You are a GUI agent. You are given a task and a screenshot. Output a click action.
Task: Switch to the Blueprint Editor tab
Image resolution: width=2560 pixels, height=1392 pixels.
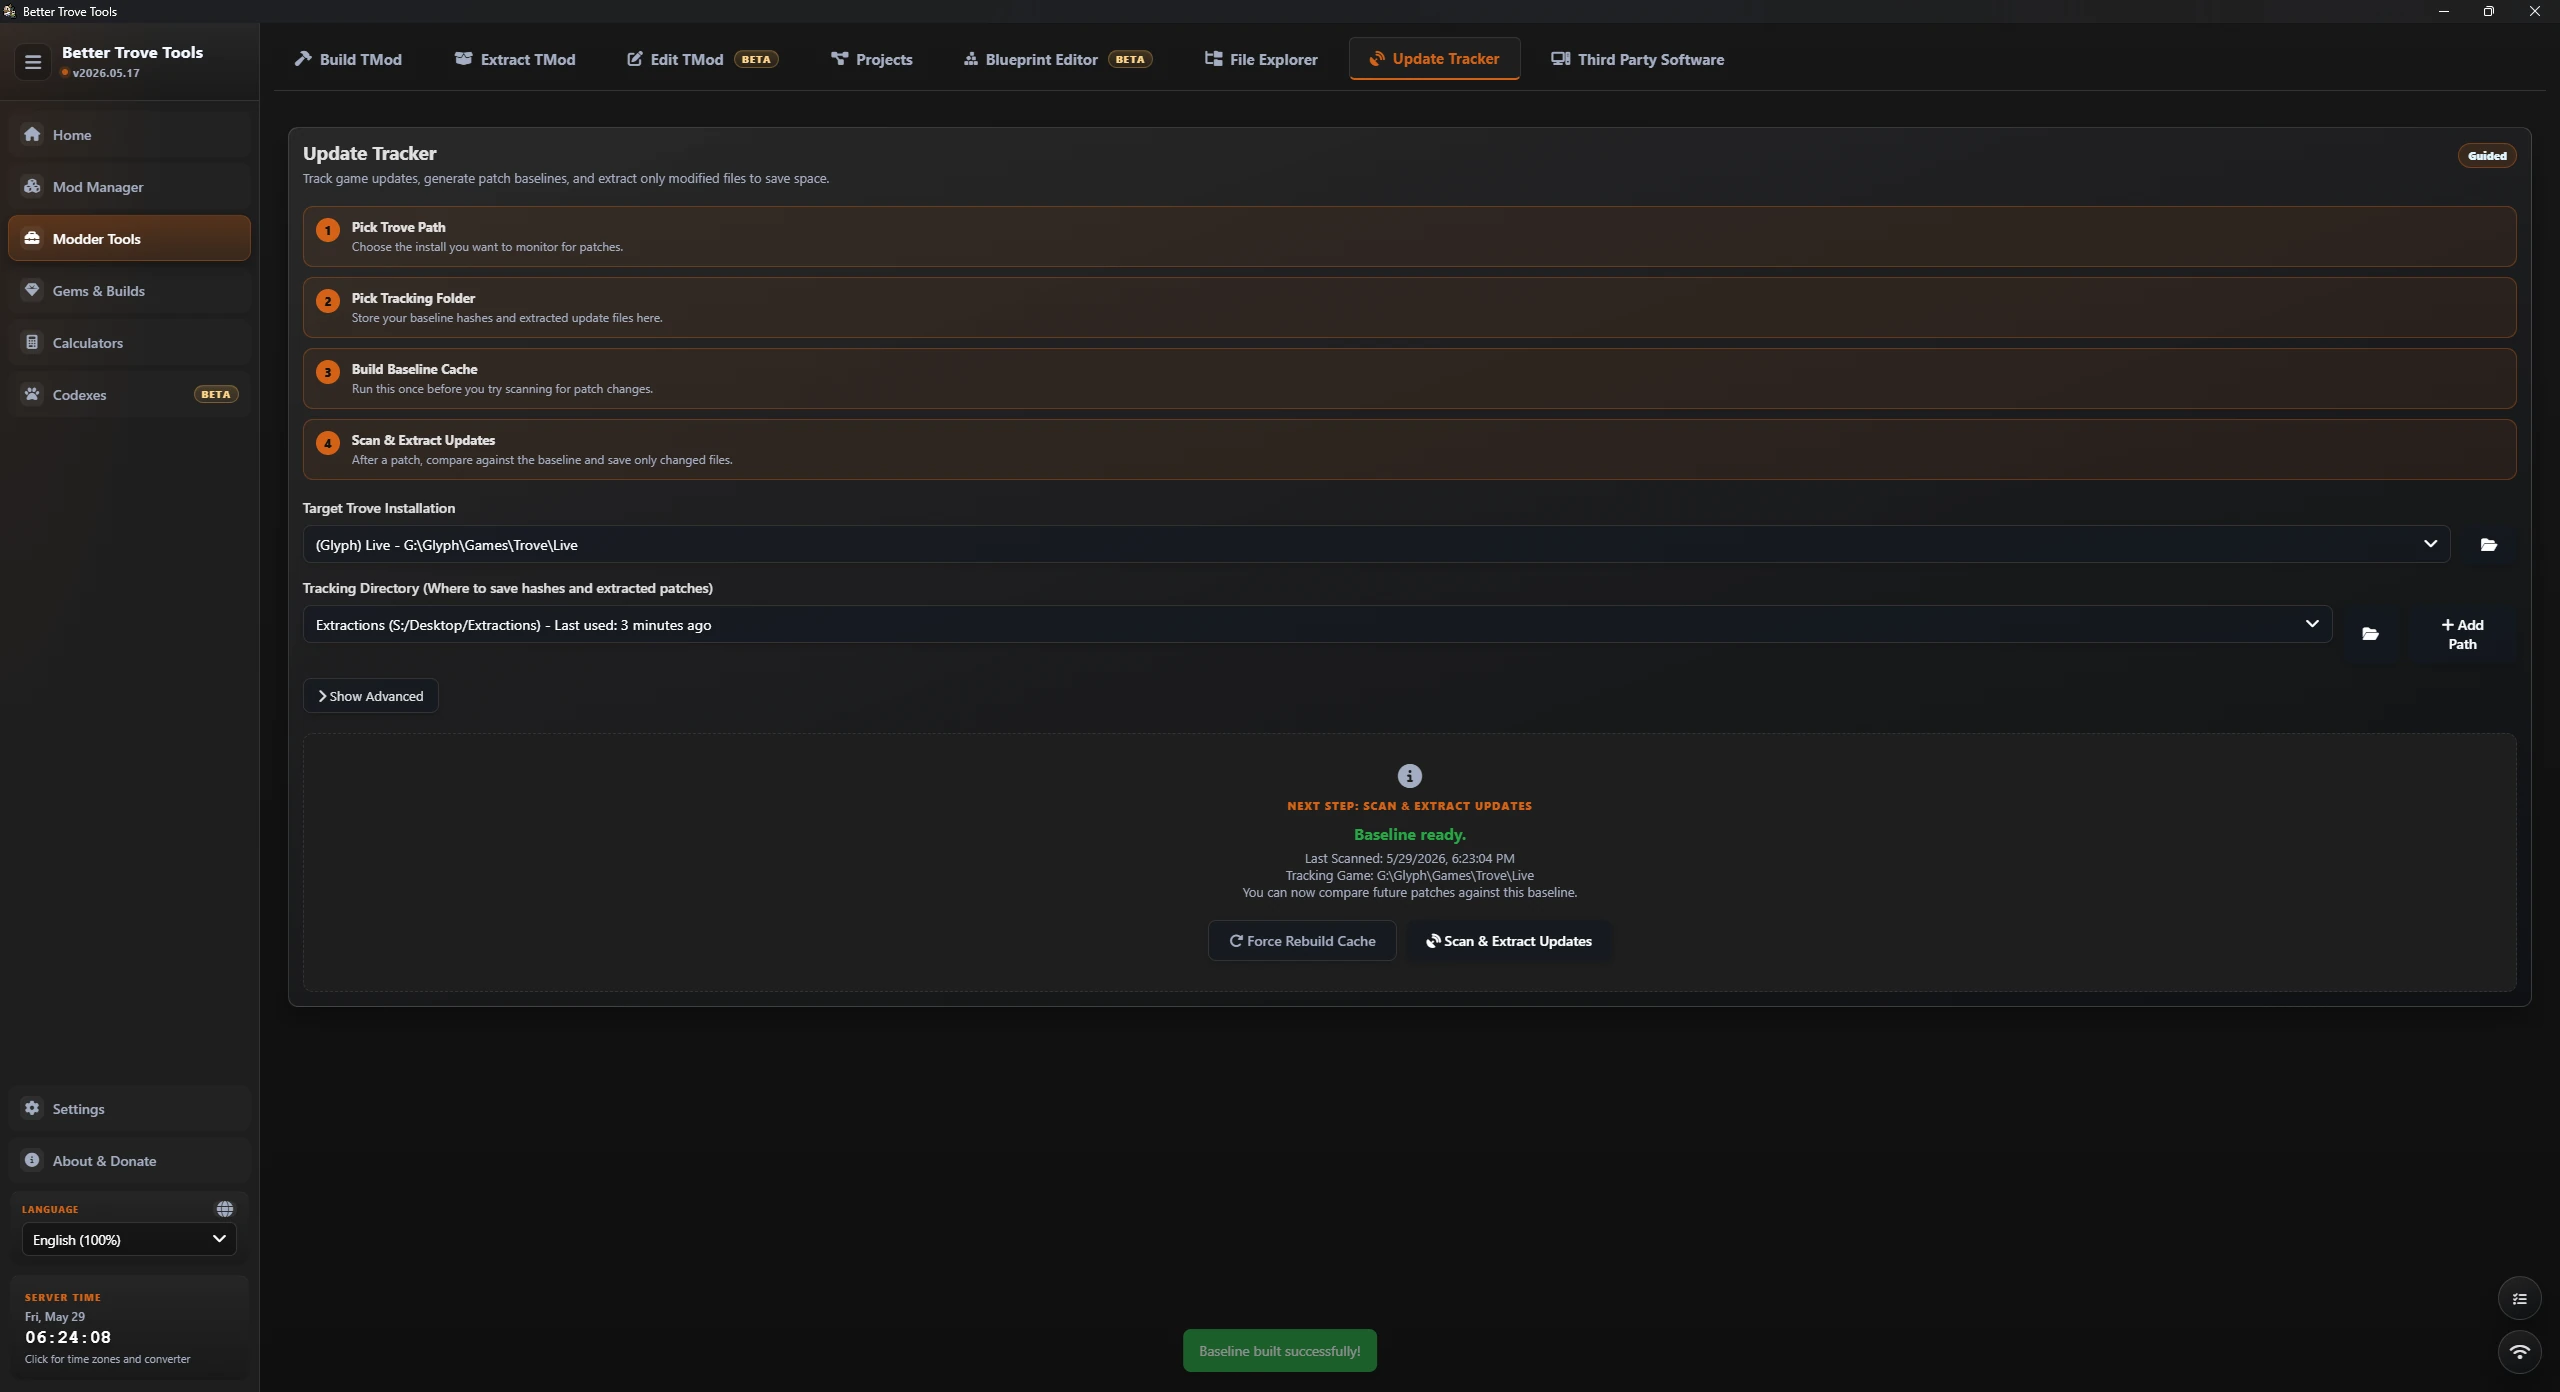pyautogui.click(x=1058, y=59)
